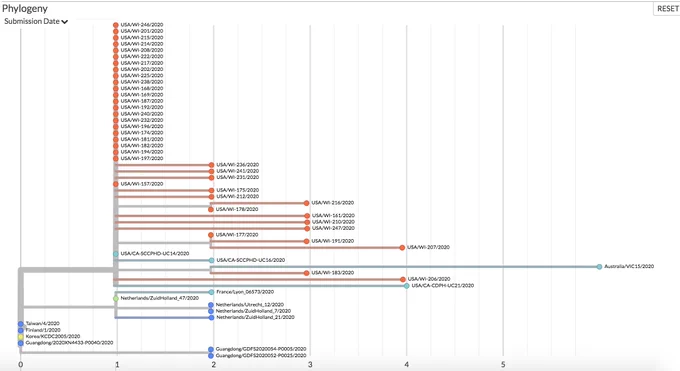This screenshot has width=680, height=371.
Task: Click the USA/WI-177/2020 label
Action: click(x=237, y=235)
